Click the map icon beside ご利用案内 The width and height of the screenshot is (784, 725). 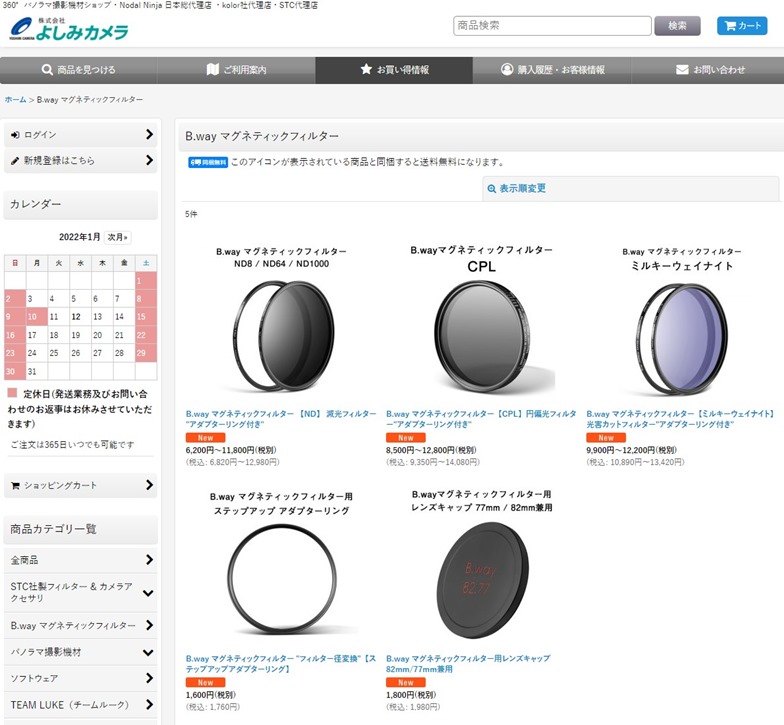coord(213,69)
